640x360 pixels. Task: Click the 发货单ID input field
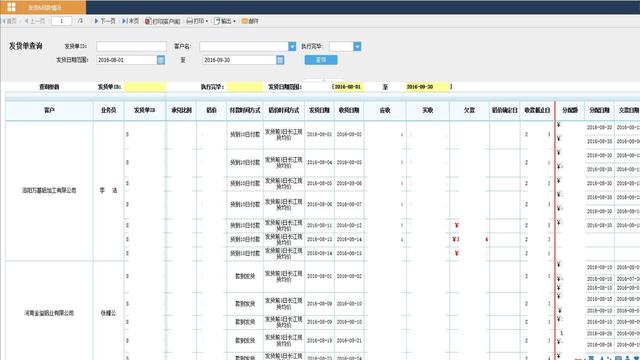tap(131, 47)
